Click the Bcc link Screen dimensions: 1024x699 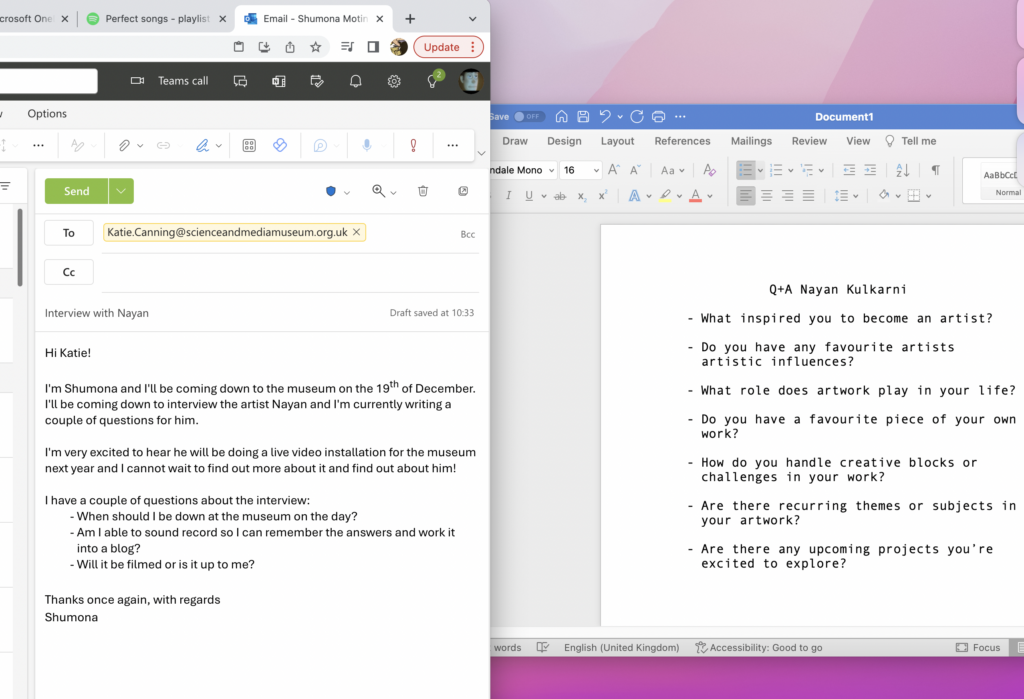[x=467, y=234]
